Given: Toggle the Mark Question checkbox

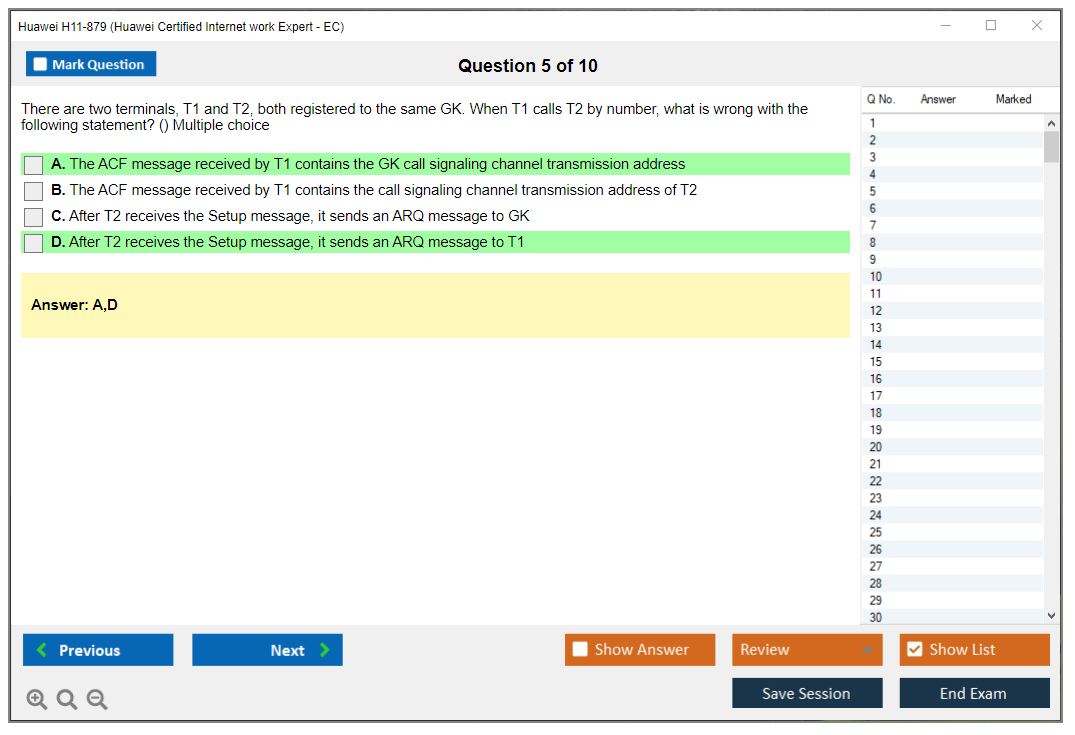Looking at the screenshot, I should 41,65.
